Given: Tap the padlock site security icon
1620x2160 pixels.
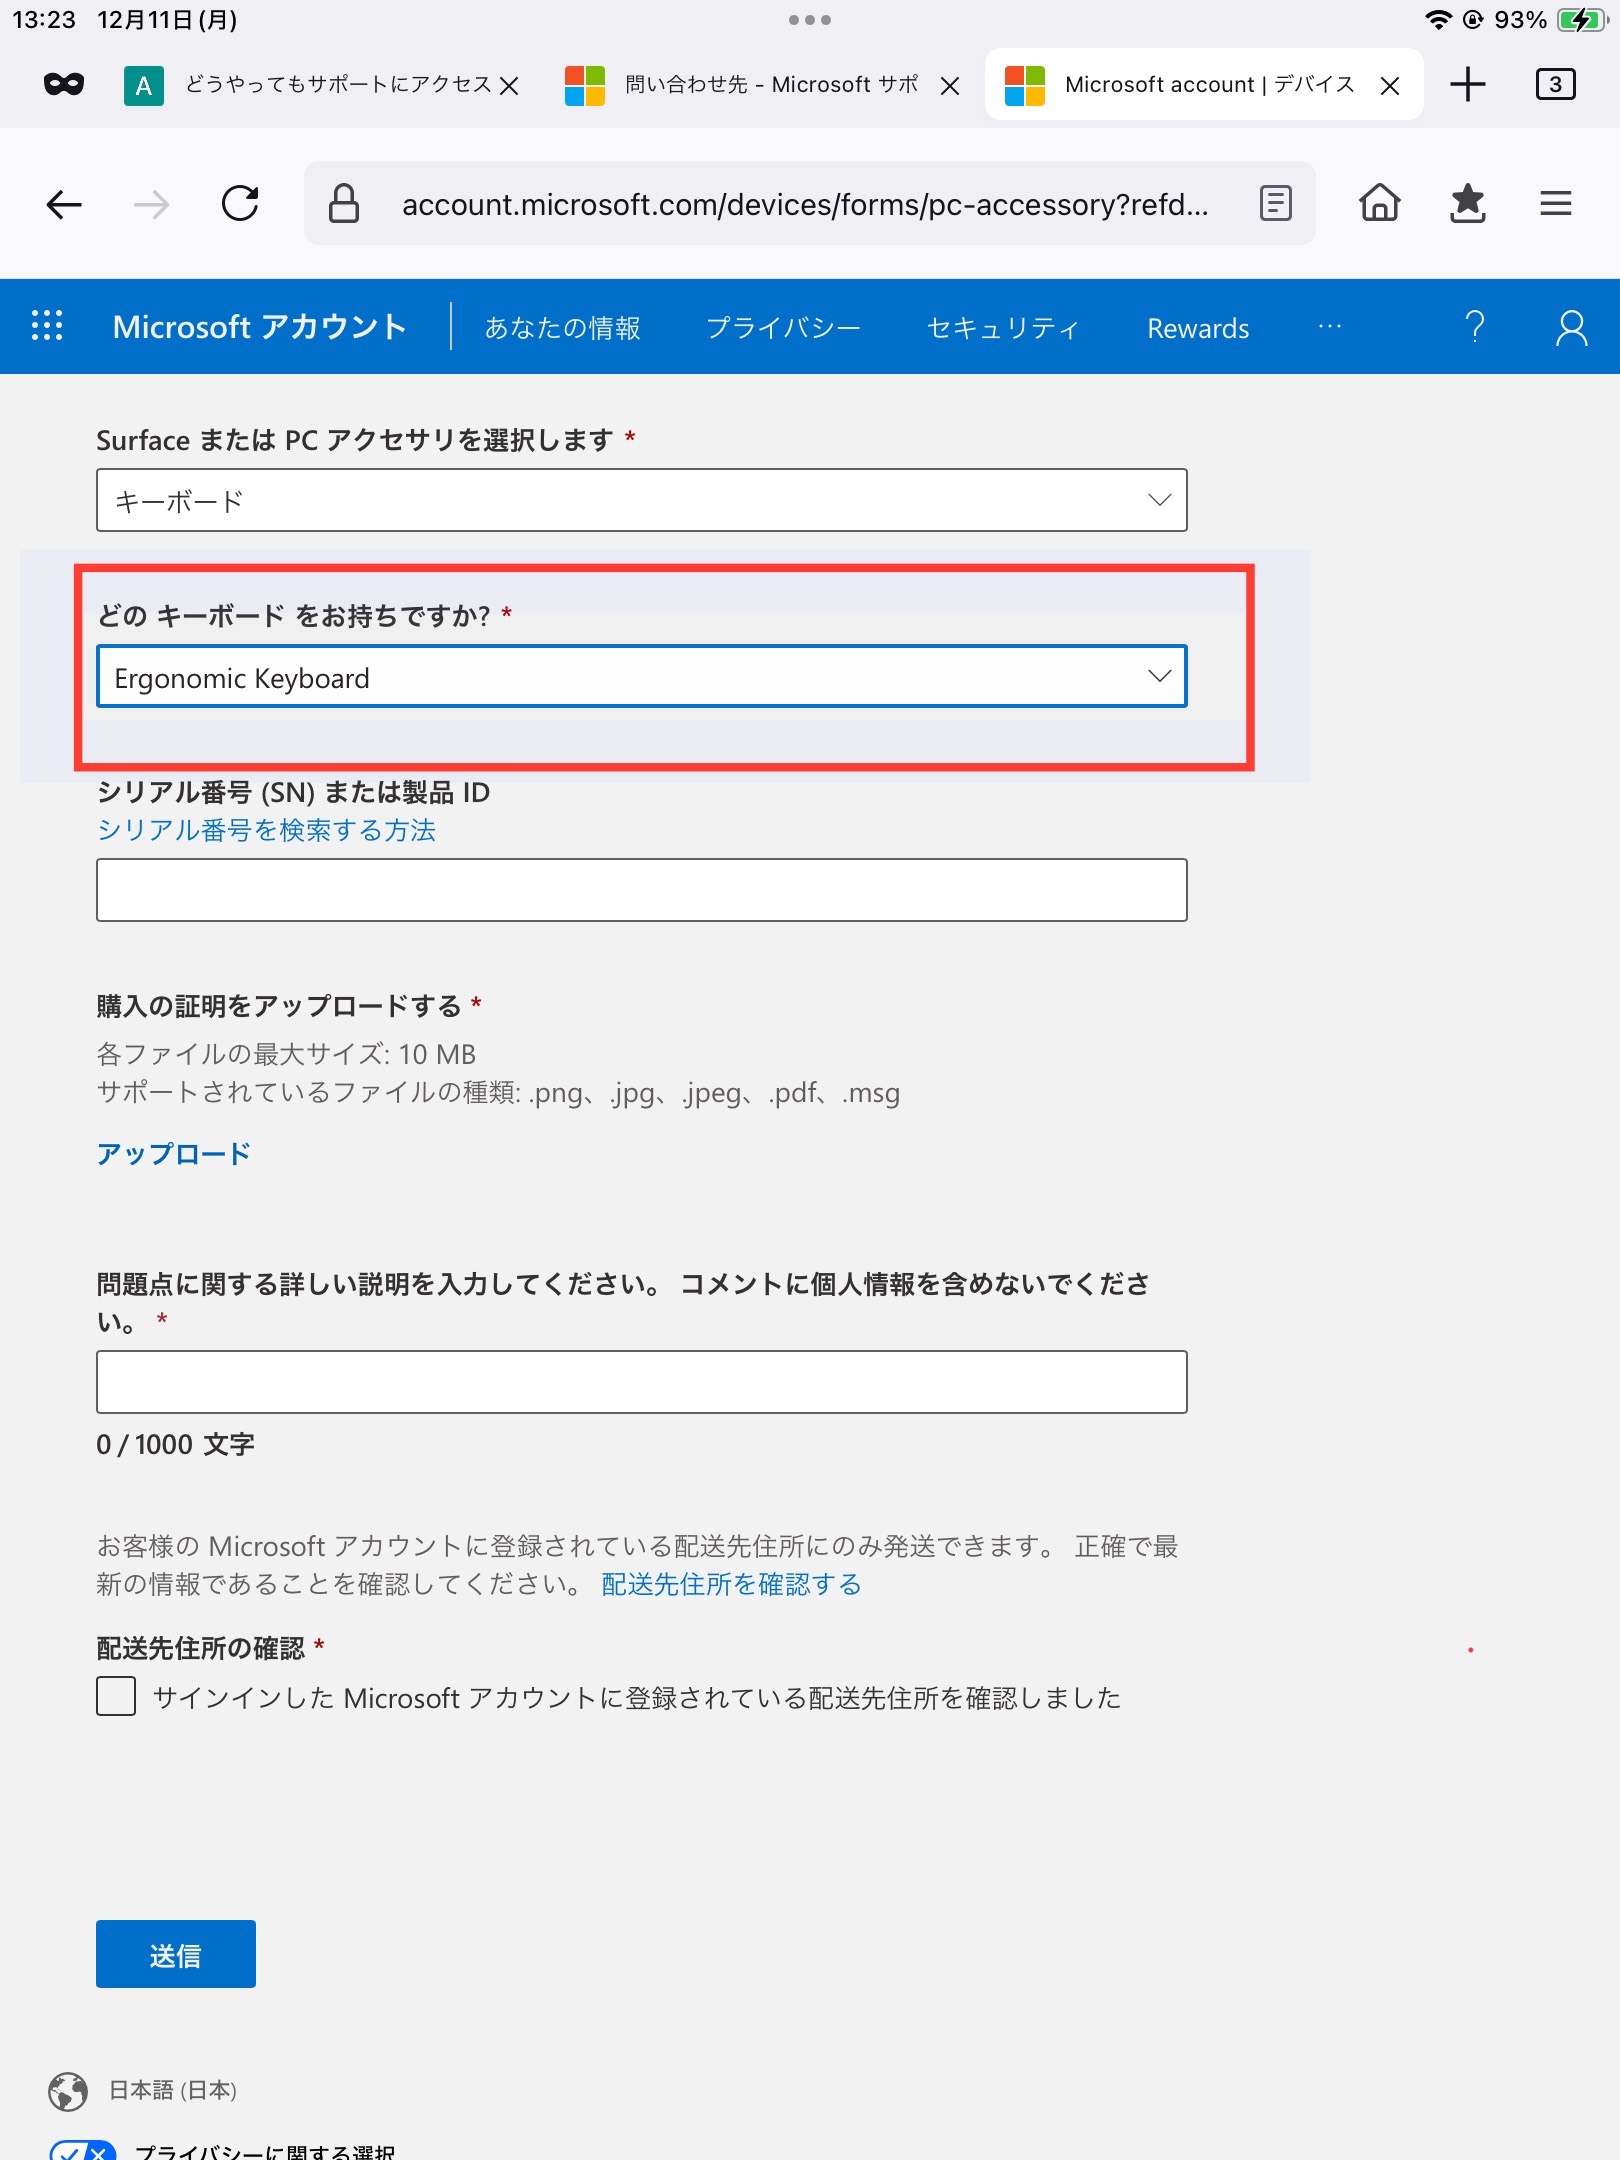Looking at the screenshot, I should 344,204.
